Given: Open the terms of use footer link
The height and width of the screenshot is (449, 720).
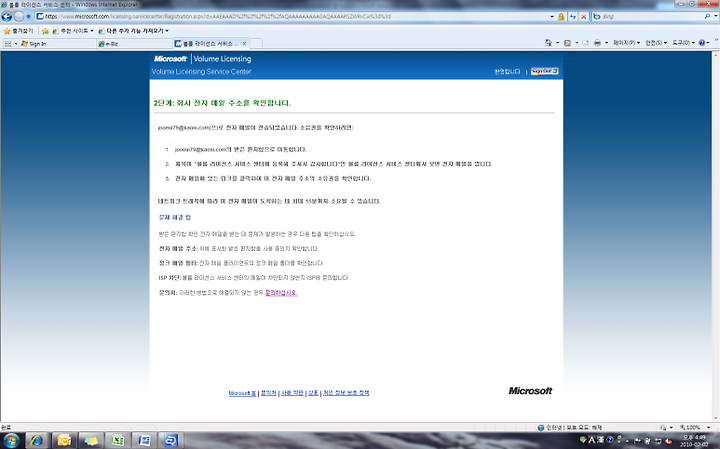Looking at the screenshot, I should point(292,393).
